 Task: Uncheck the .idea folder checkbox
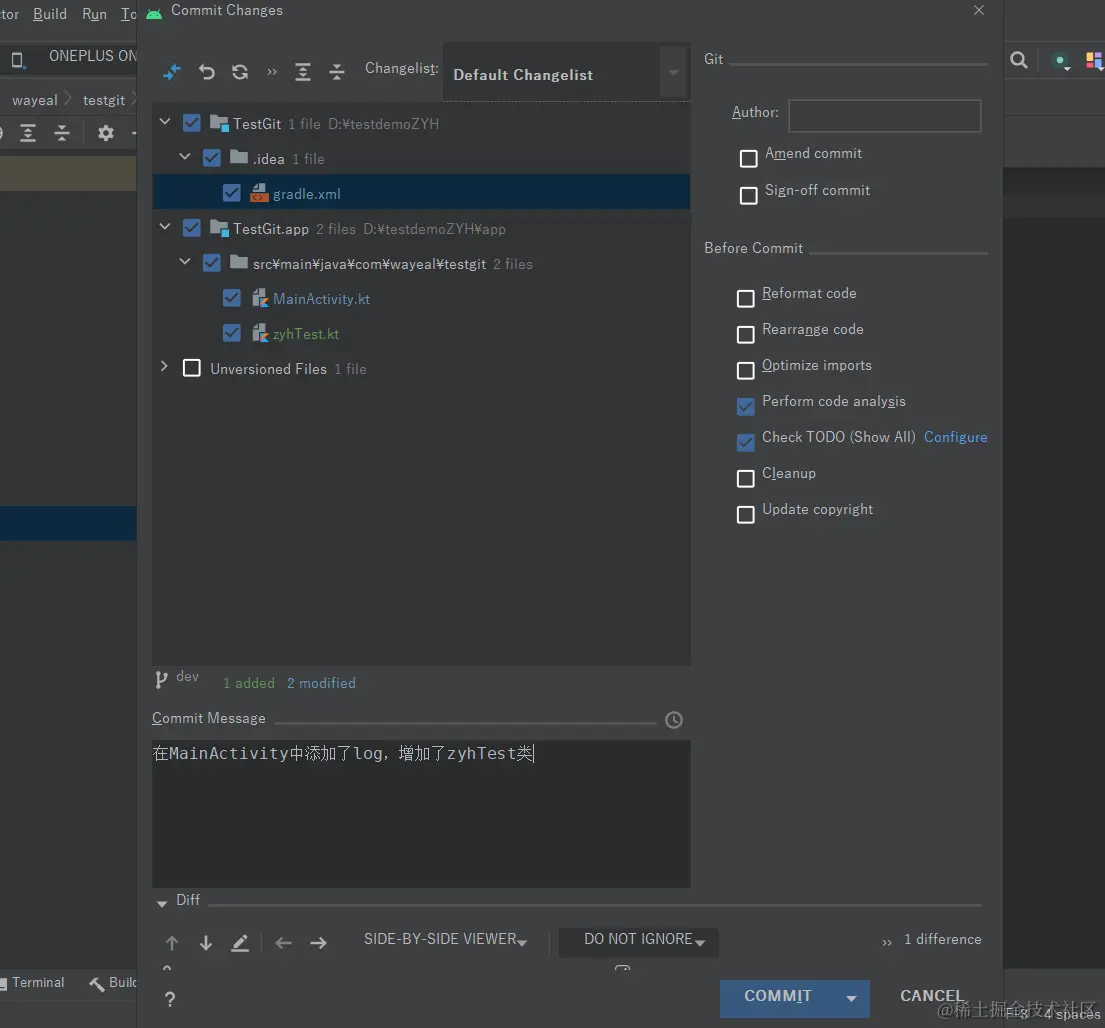point(211,158)
